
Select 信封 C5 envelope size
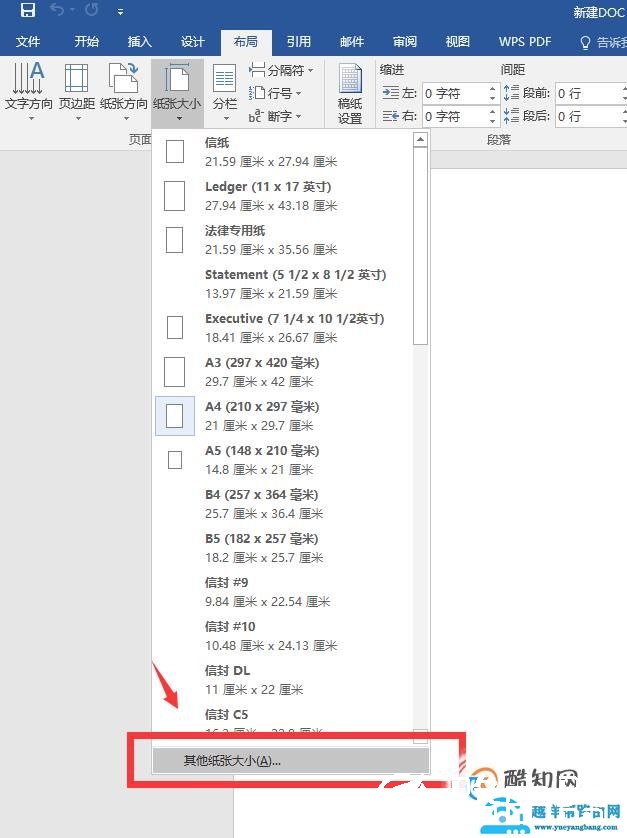(x=282, y=718)
